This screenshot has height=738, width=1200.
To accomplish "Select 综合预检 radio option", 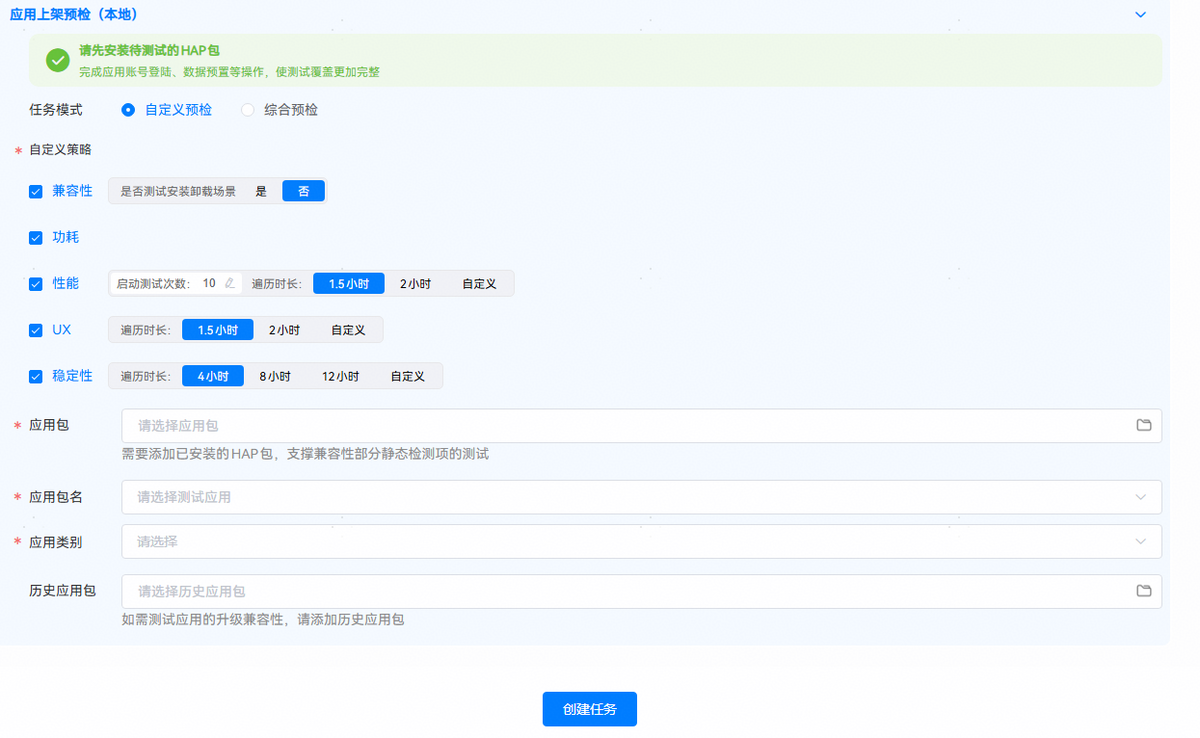I will 248,110.
